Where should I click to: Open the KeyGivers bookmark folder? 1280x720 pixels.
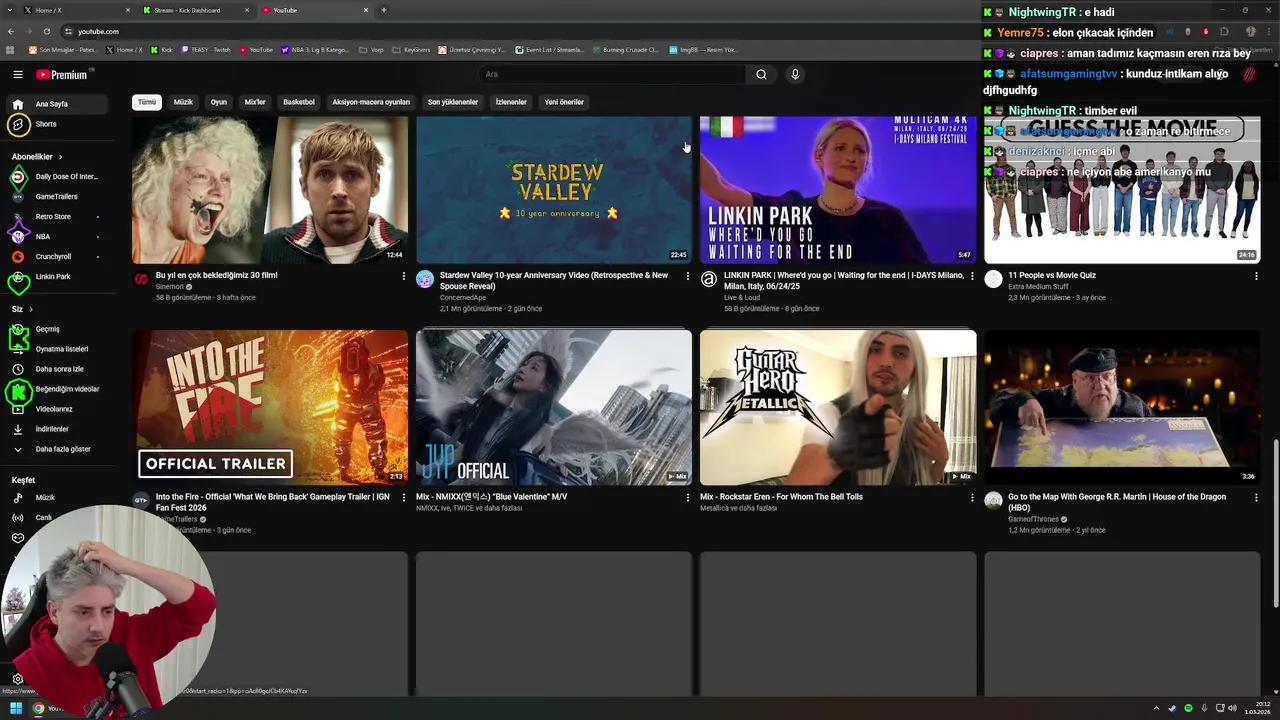[411, 49]
